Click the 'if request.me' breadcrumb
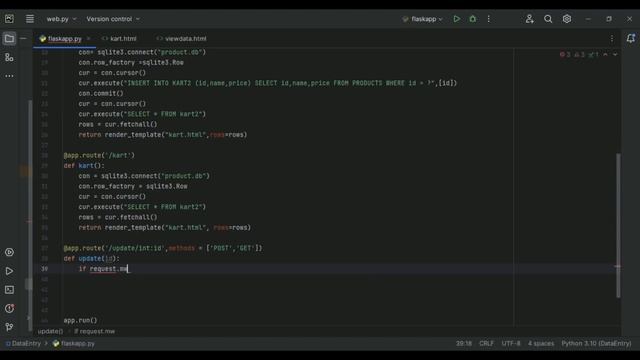This screenshot has height=360, width=640. (x=94, y=331)
